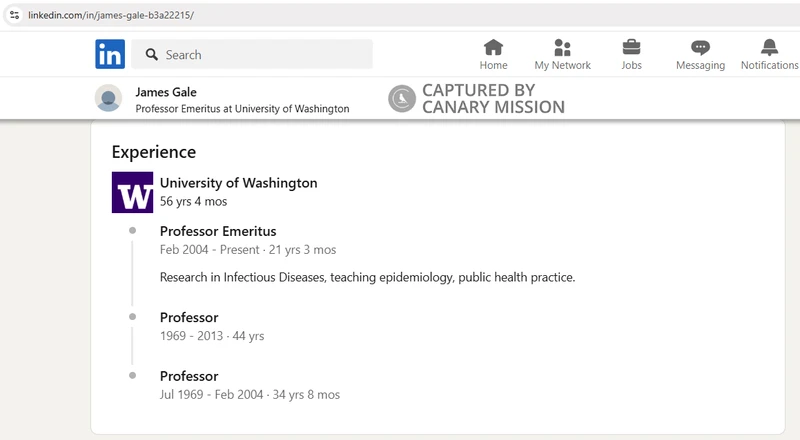Click the search magnifier icon
The image size is (800, 440).
pos(152,54)
